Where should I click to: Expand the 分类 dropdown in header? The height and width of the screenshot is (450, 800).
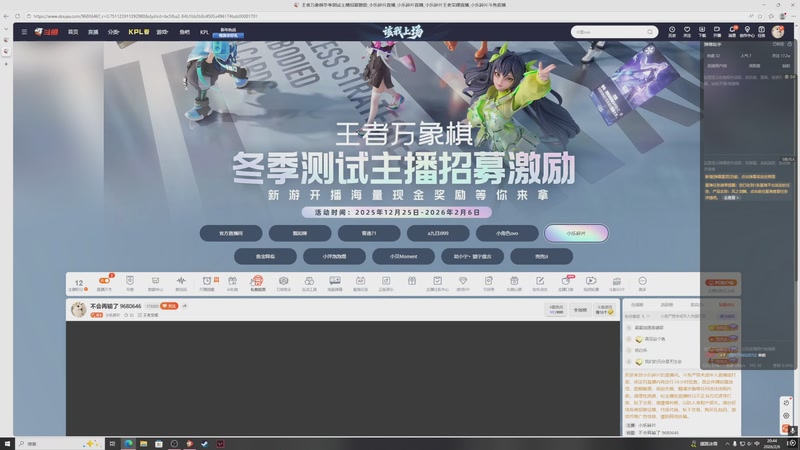pos(113,32)
